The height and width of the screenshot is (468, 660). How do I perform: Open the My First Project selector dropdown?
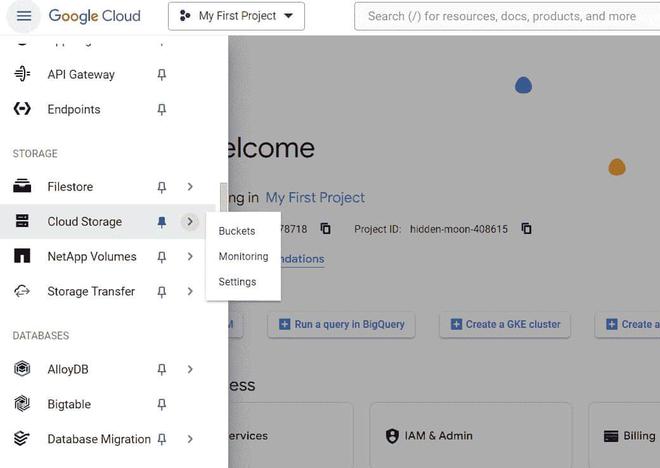point(236,16)
